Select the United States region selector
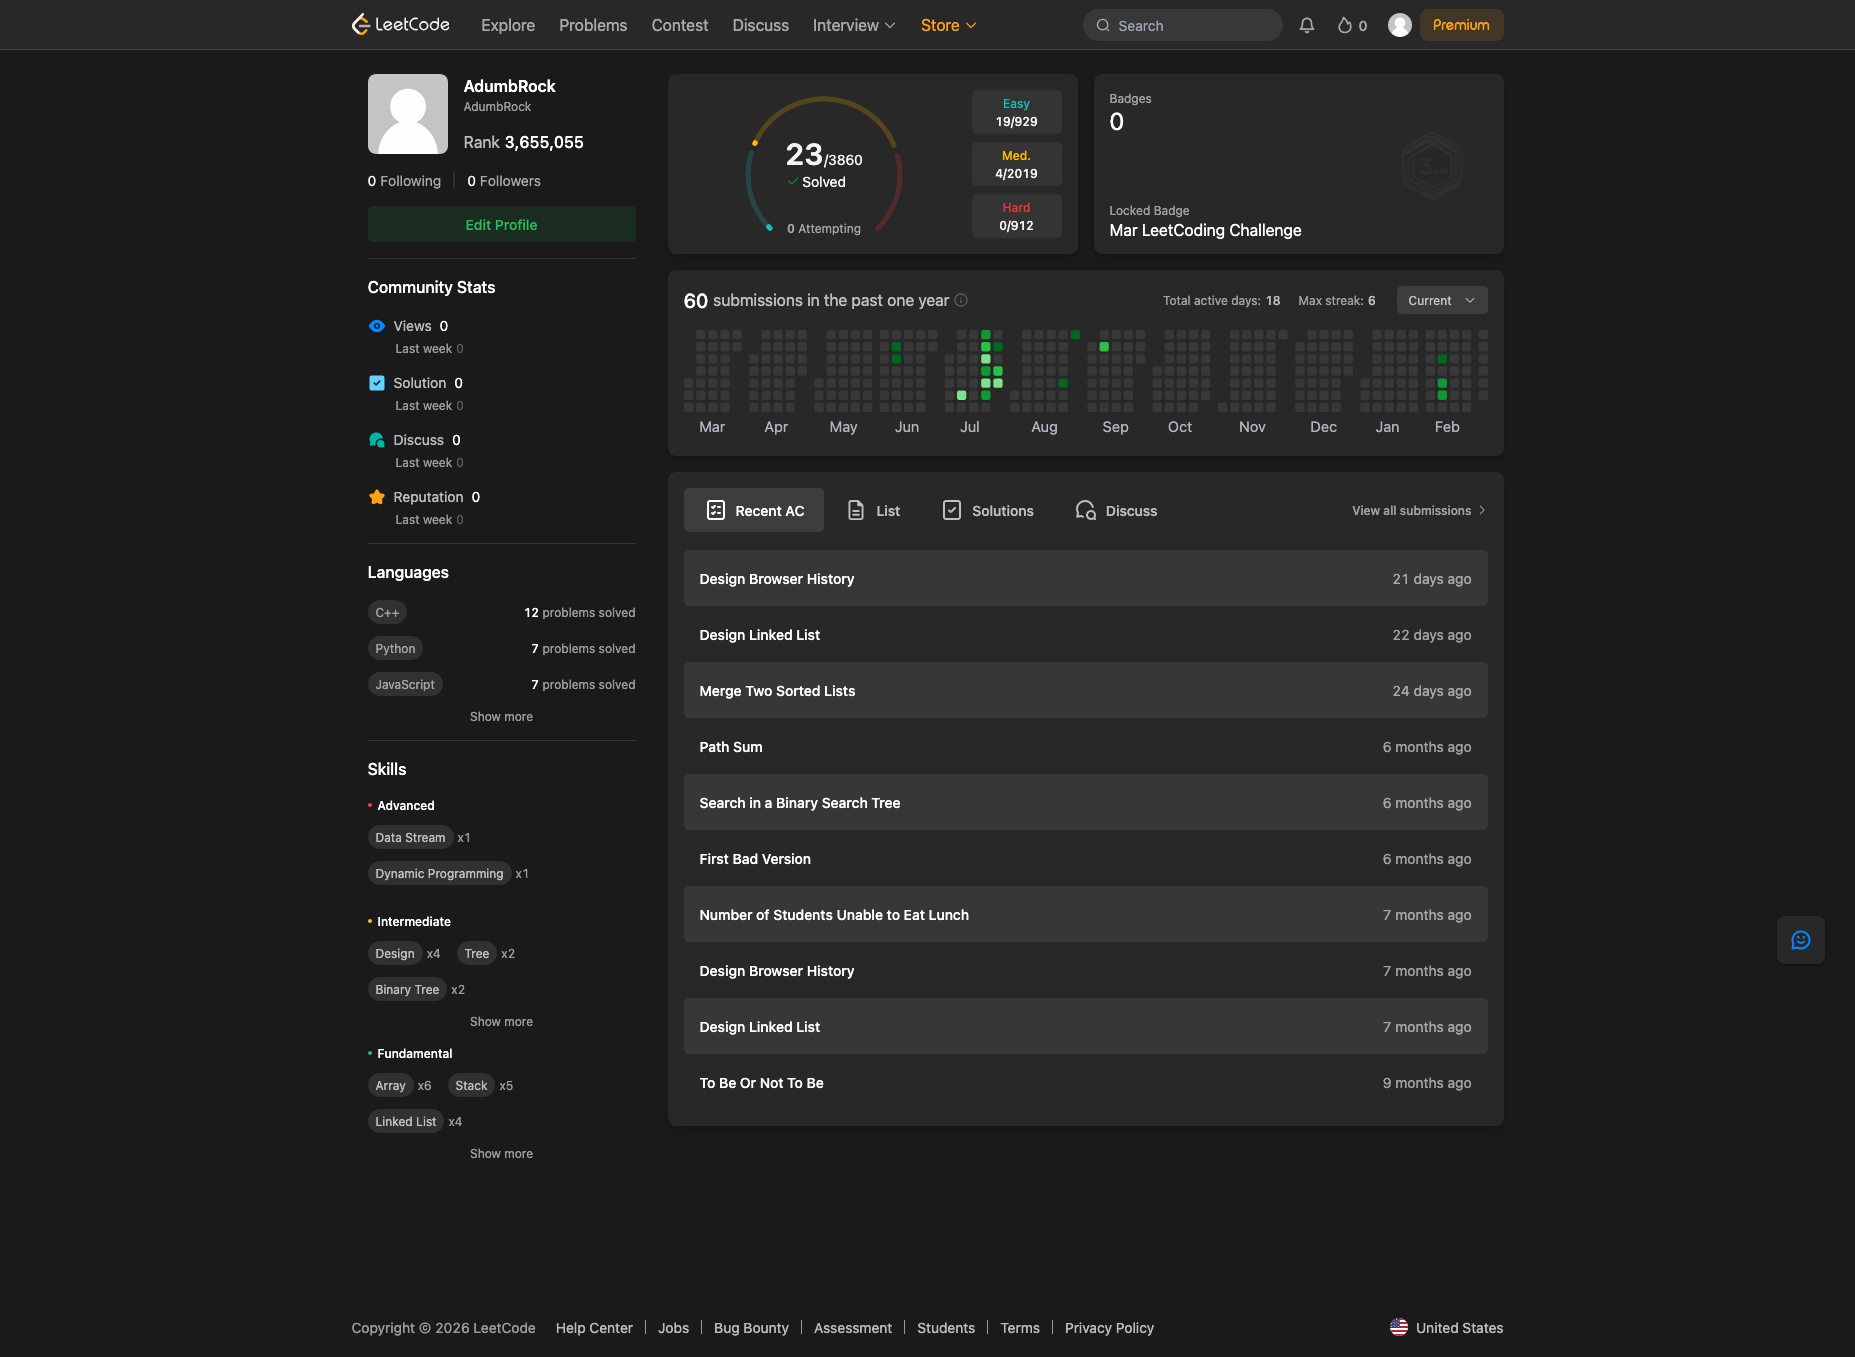The height and width of the screenshot is (1357, 1855). point(1446,1328)
